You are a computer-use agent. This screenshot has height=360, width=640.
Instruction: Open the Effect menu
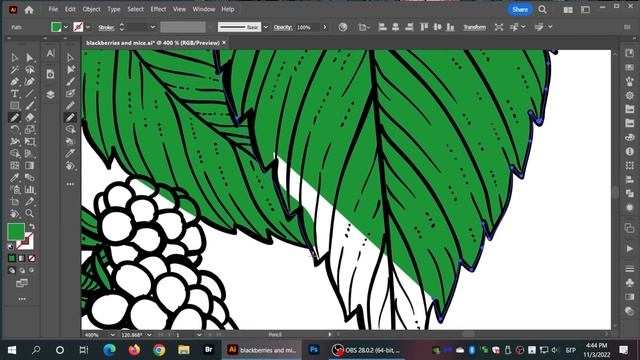pyautogui.click(x=158, y=9)
